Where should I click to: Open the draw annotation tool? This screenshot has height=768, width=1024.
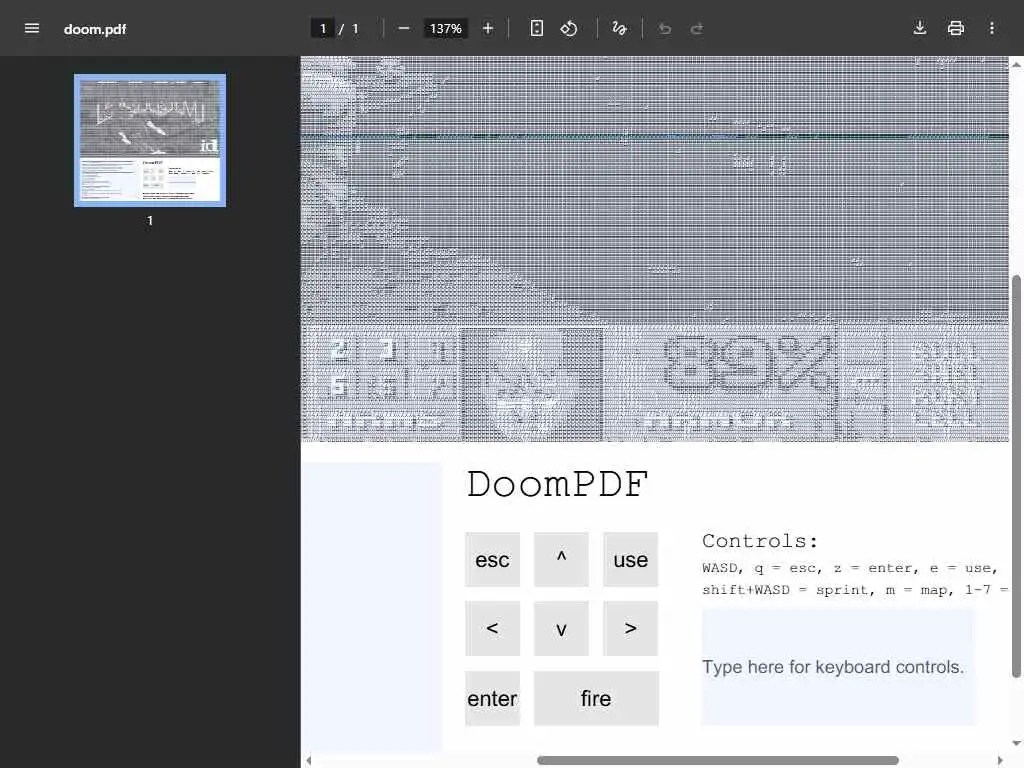(619, 28)
